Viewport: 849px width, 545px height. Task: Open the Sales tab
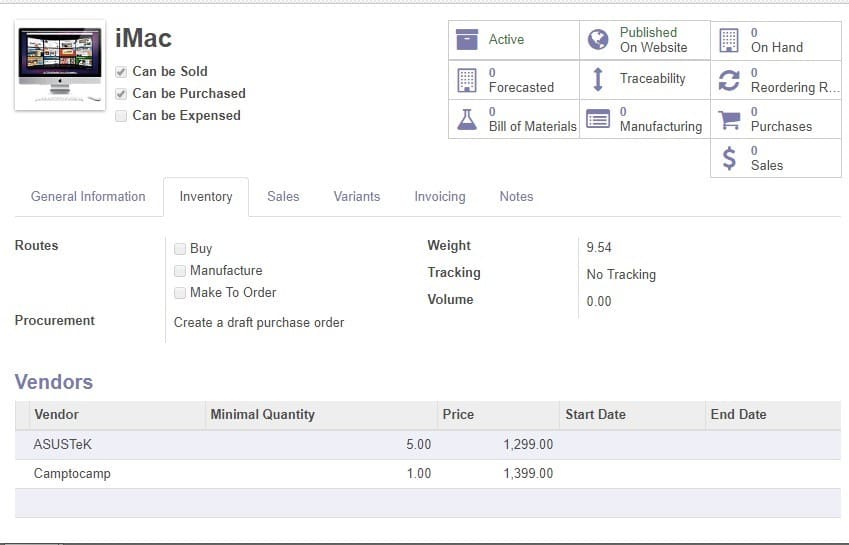click(x=283, y=196)
